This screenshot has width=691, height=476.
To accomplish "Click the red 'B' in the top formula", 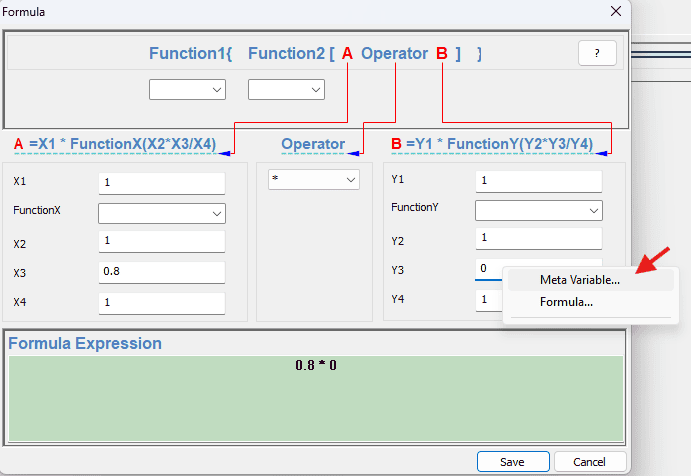I will coord(442,53).
